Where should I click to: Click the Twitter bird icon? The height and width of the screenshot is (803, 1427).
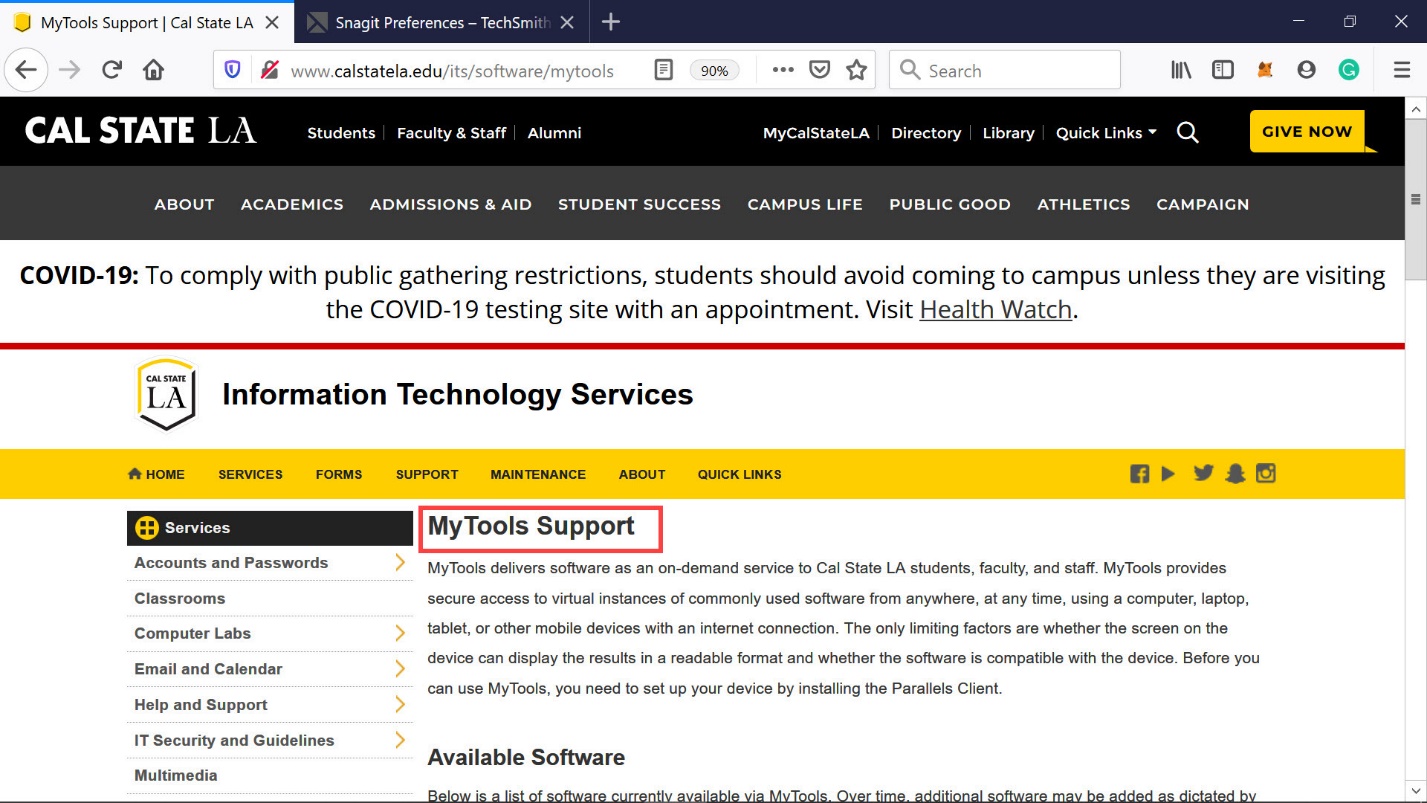1203,473
